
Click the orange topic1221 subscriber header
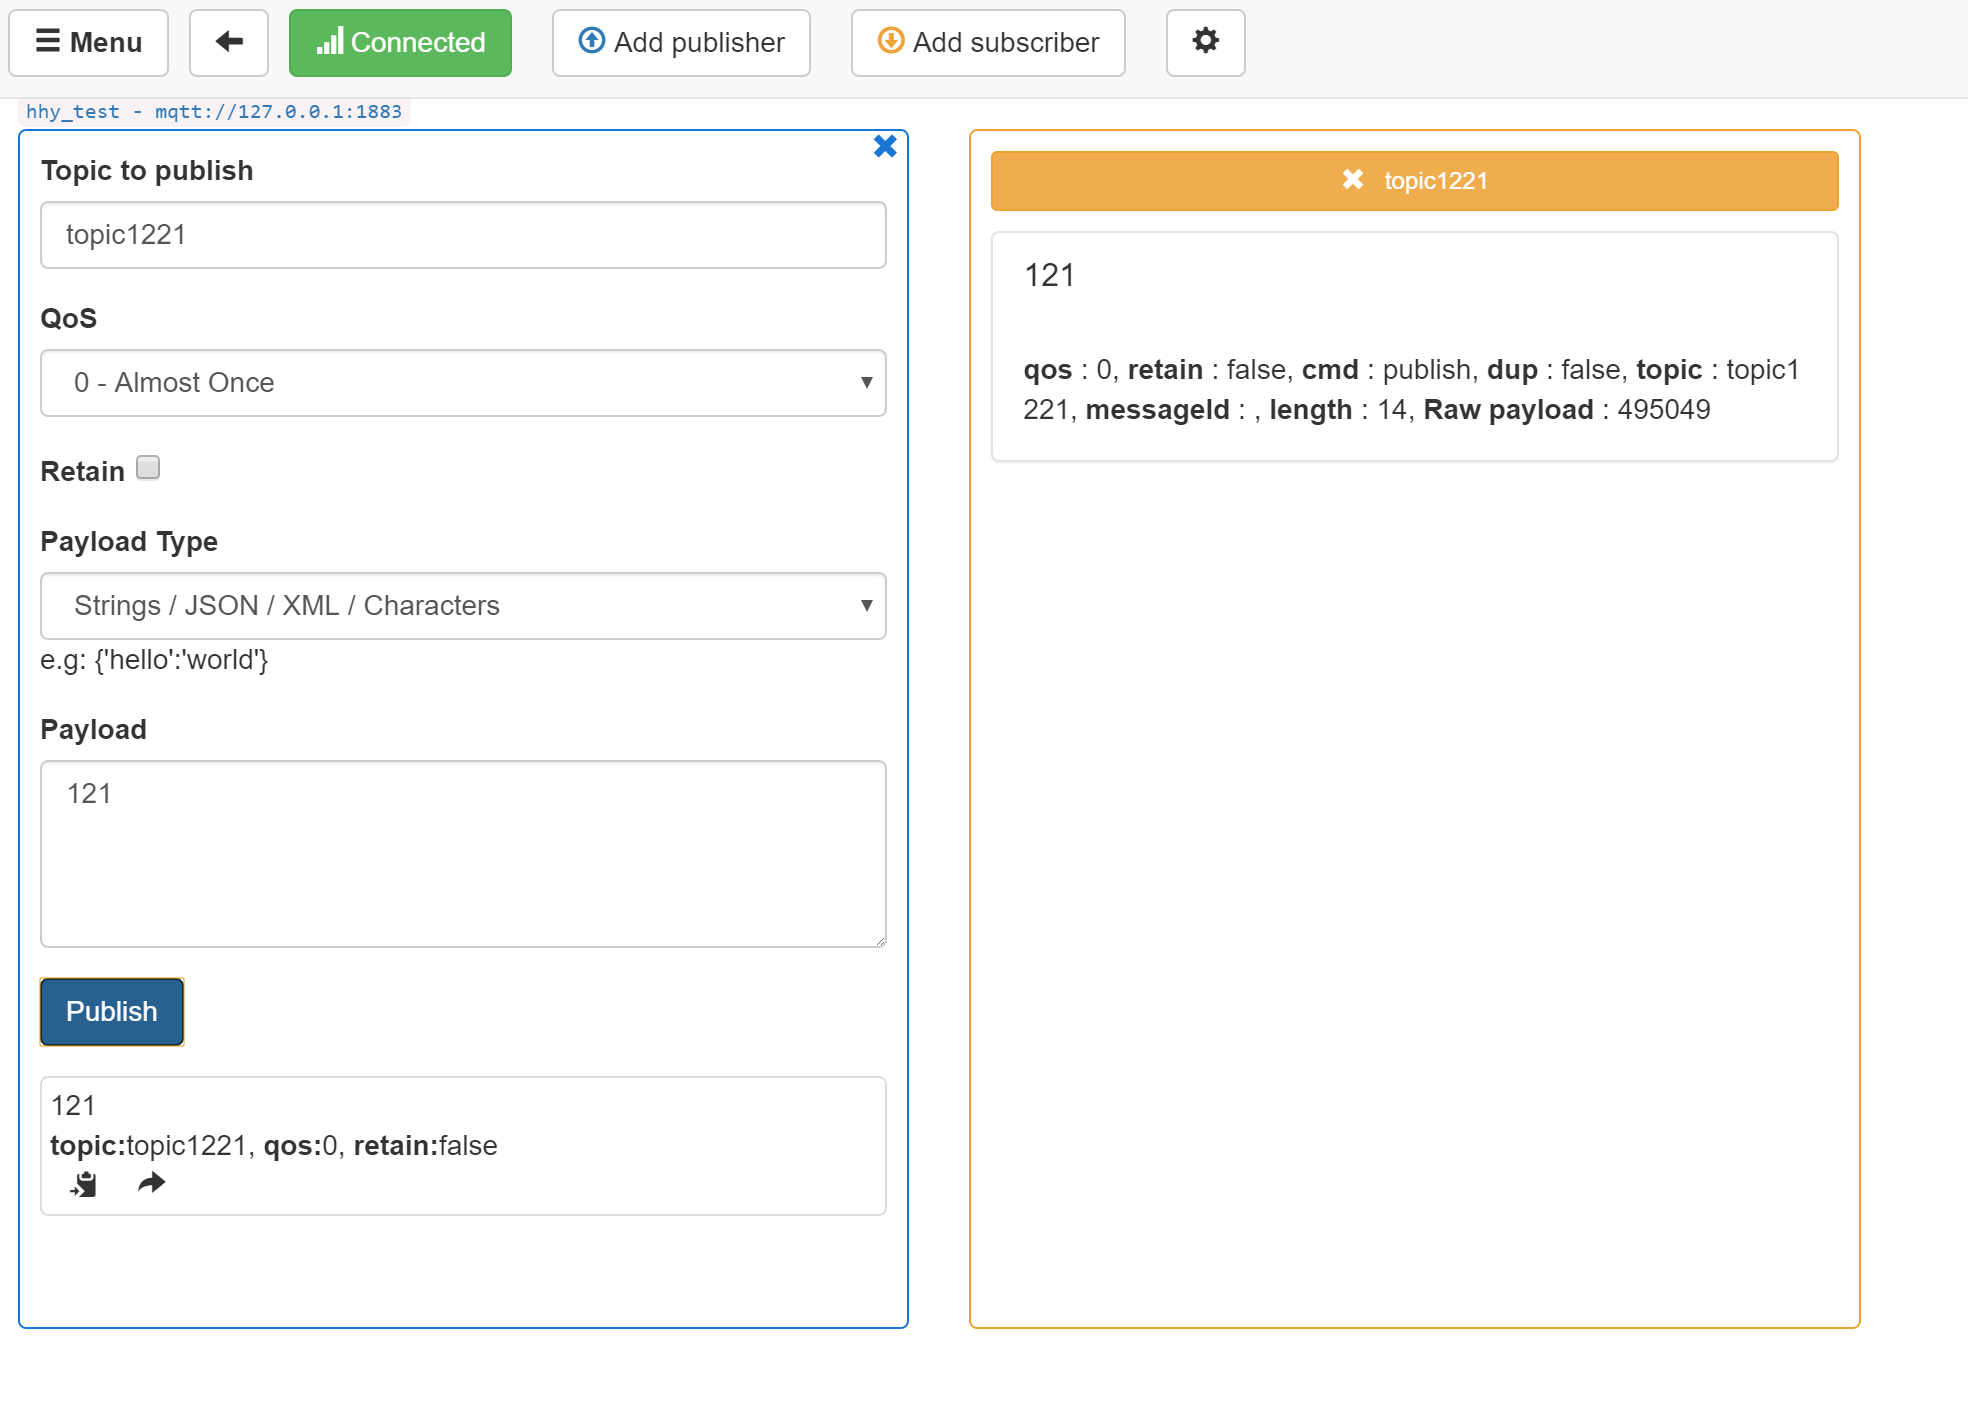pyautogui.click(x=1414, y=181)
